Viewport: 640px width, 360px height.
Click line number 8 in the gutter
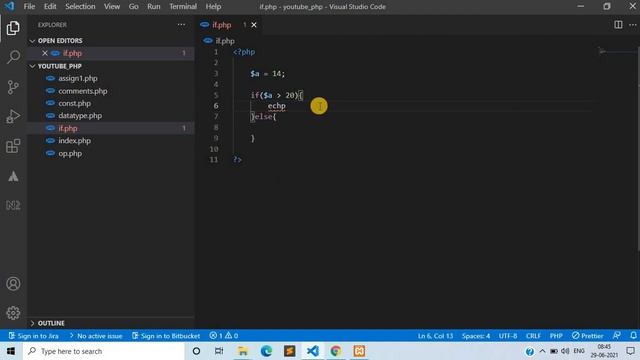(x=216, y=127)
